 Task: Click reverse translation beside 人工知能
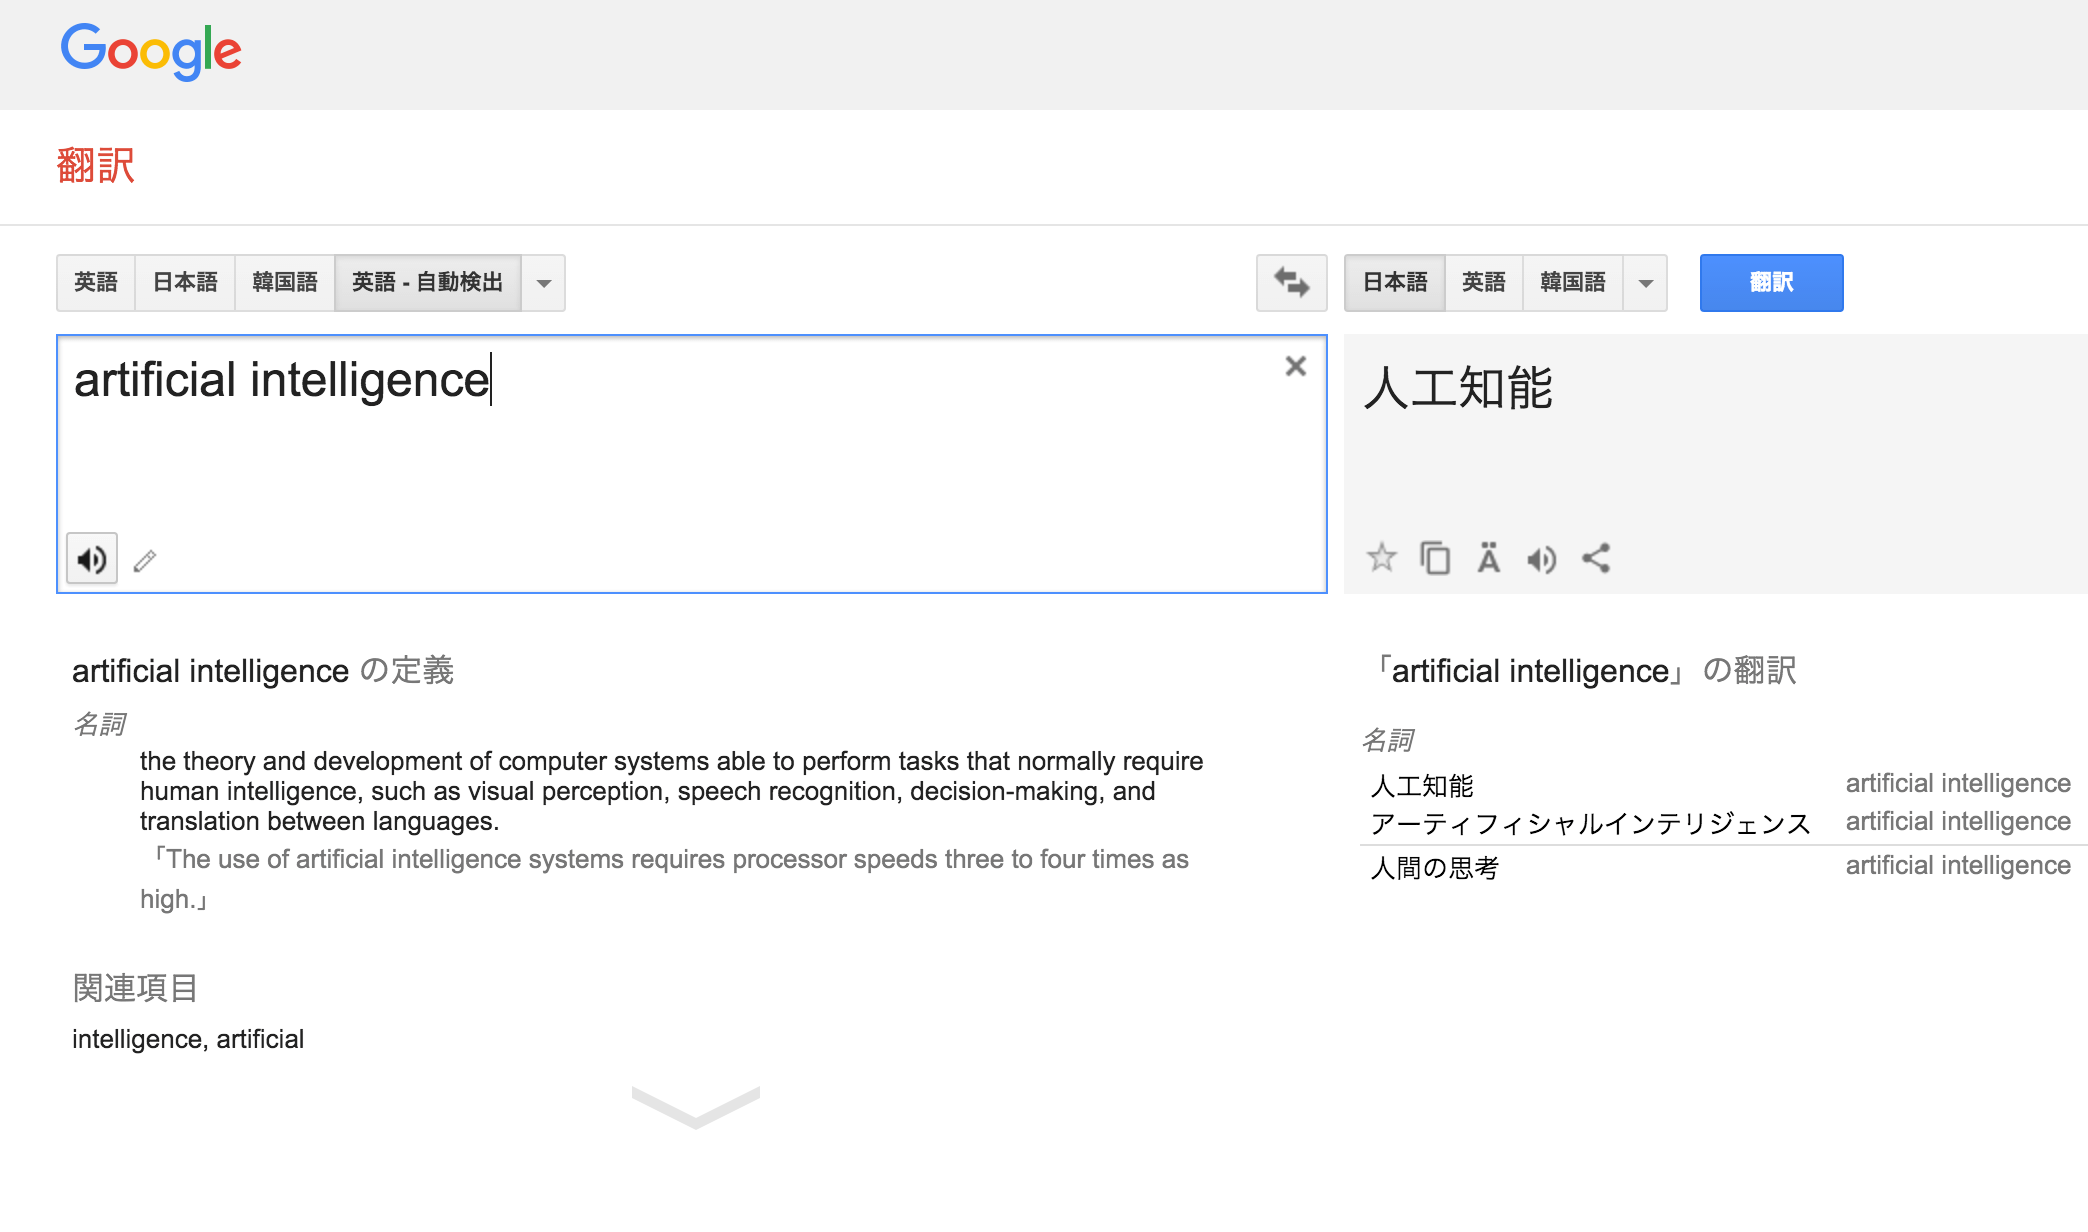(1958, 783)
